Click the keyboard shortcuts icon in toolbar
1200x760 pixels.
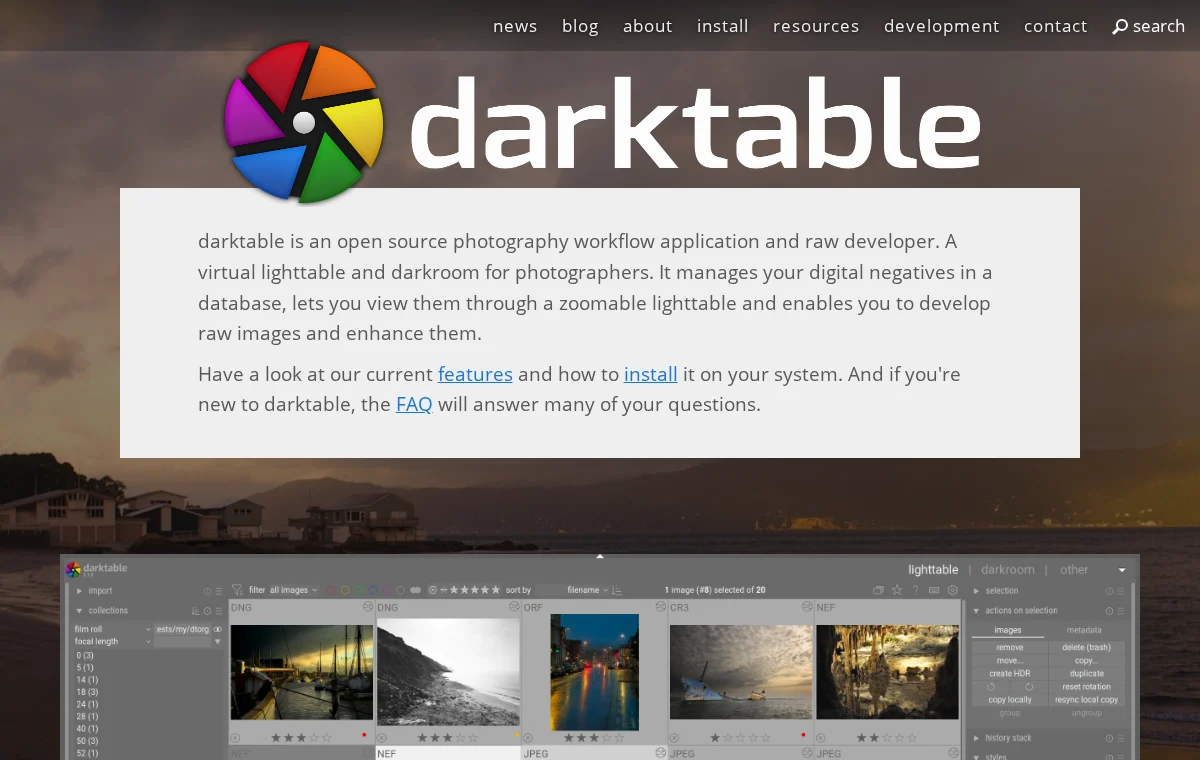tap(934, 590)
